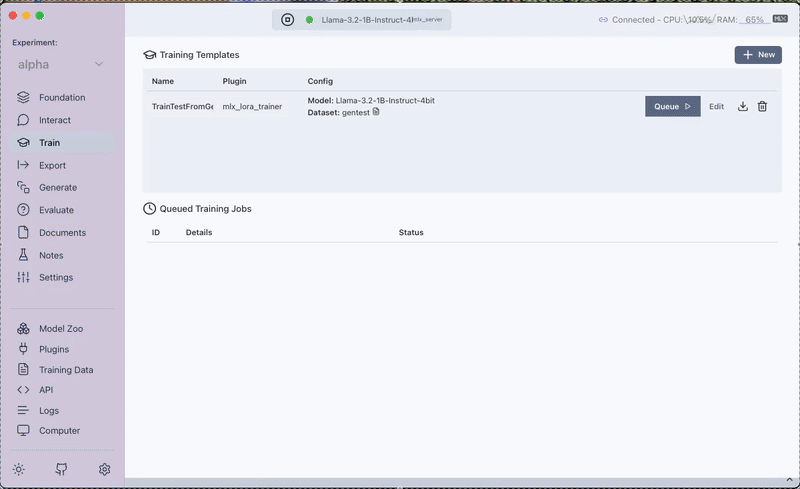Open the GitHub link icon
This screenshot has width=800, height=489.
pos(61,469)
